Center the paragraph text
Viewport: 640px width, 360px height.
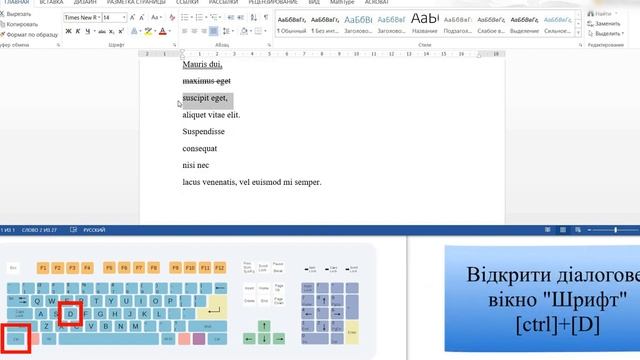pyautogui.click(x=194, y=31)
